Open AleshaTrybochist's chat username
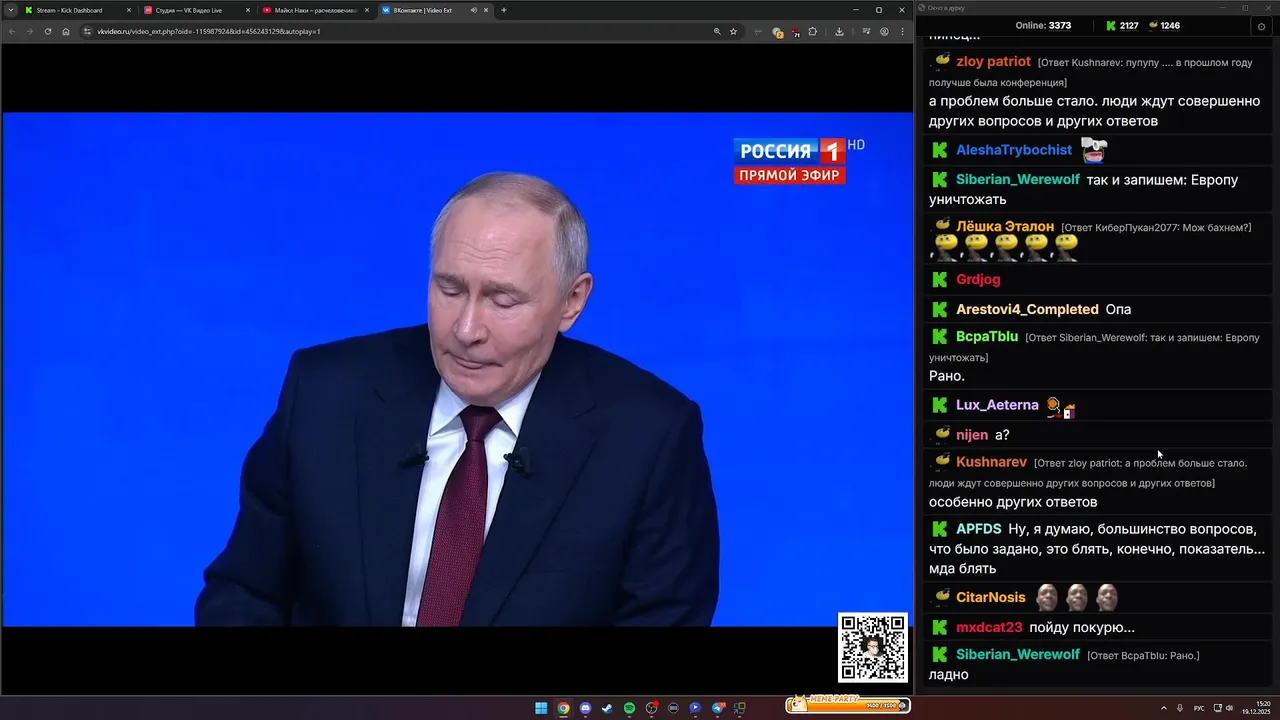This screenshot has width=1280, height=720. 1014,150
